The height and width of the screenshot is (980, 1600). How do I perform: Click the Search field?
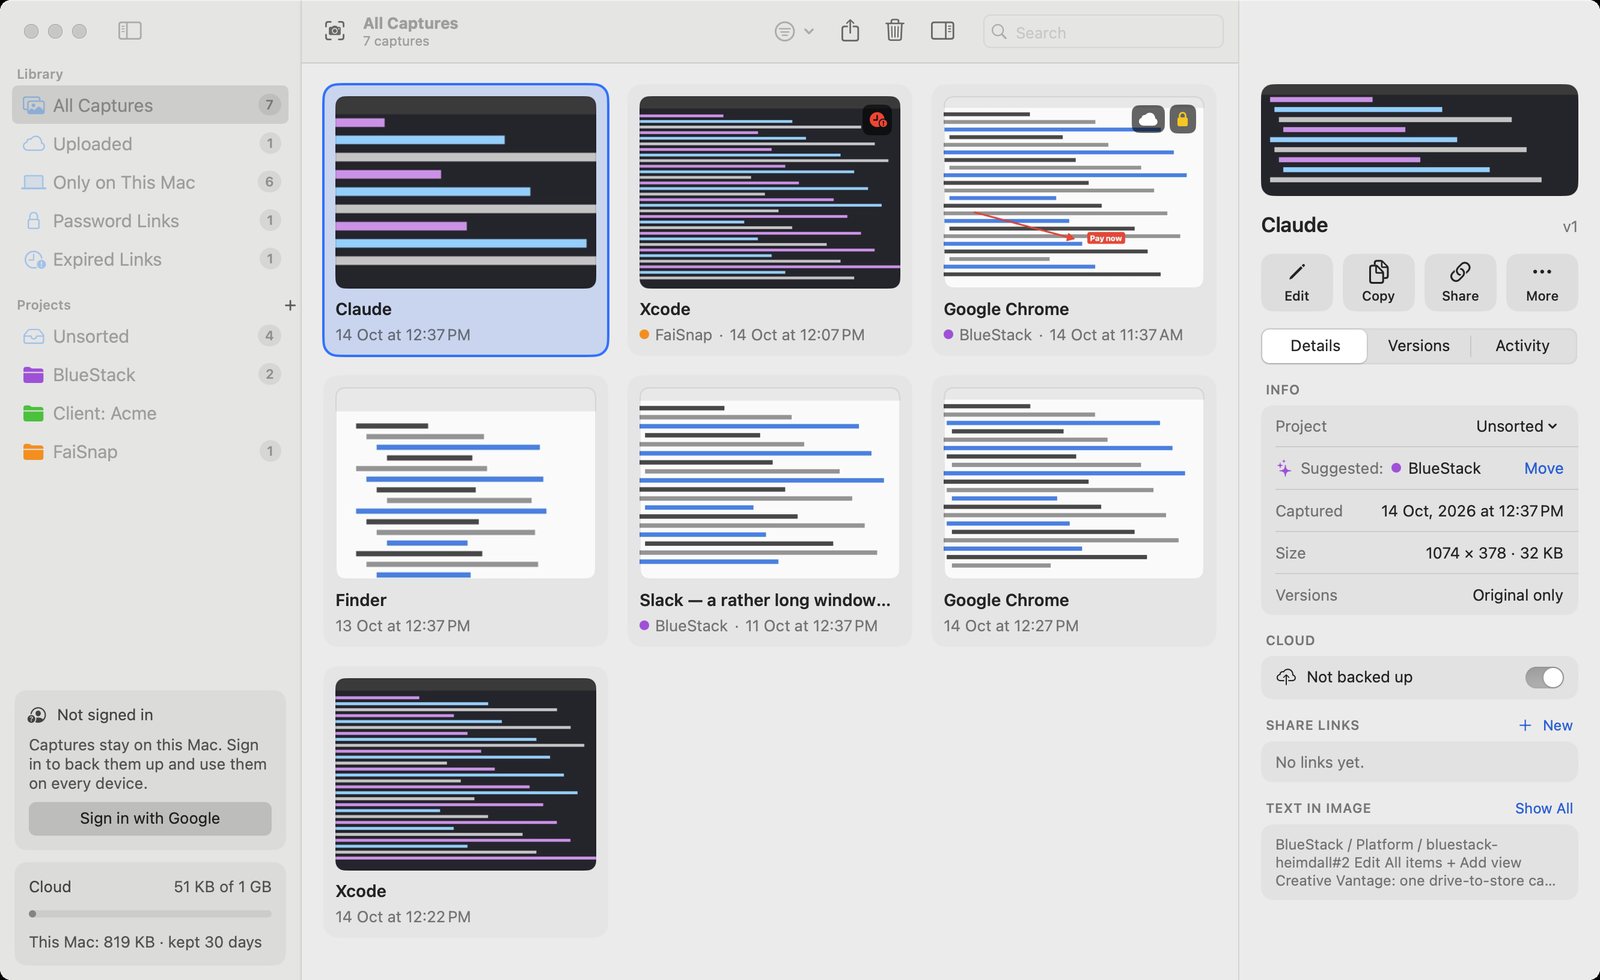1103,32
